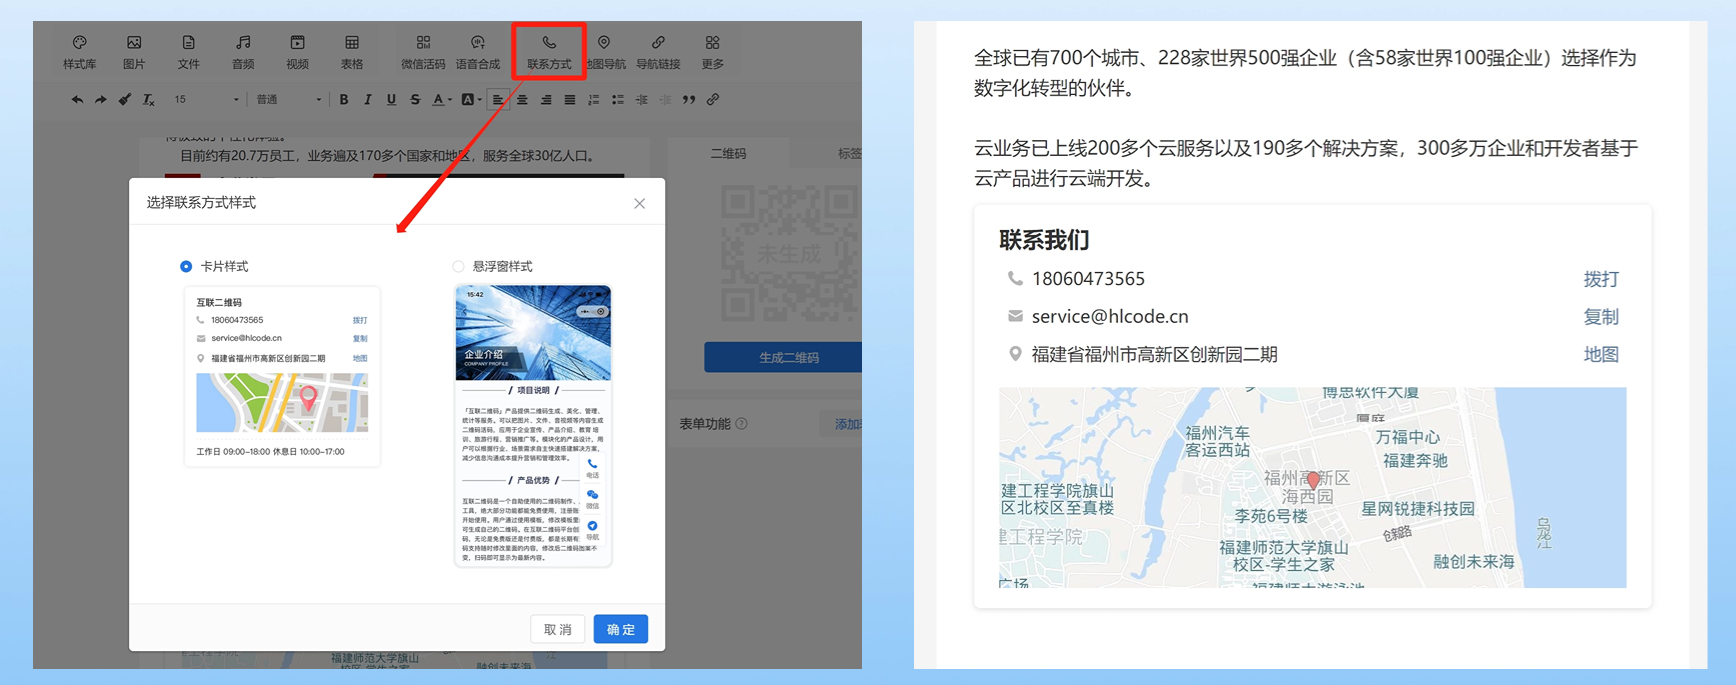Click the floating-window style preview thumbnail

pyautogui.click(x=533, y=425)
